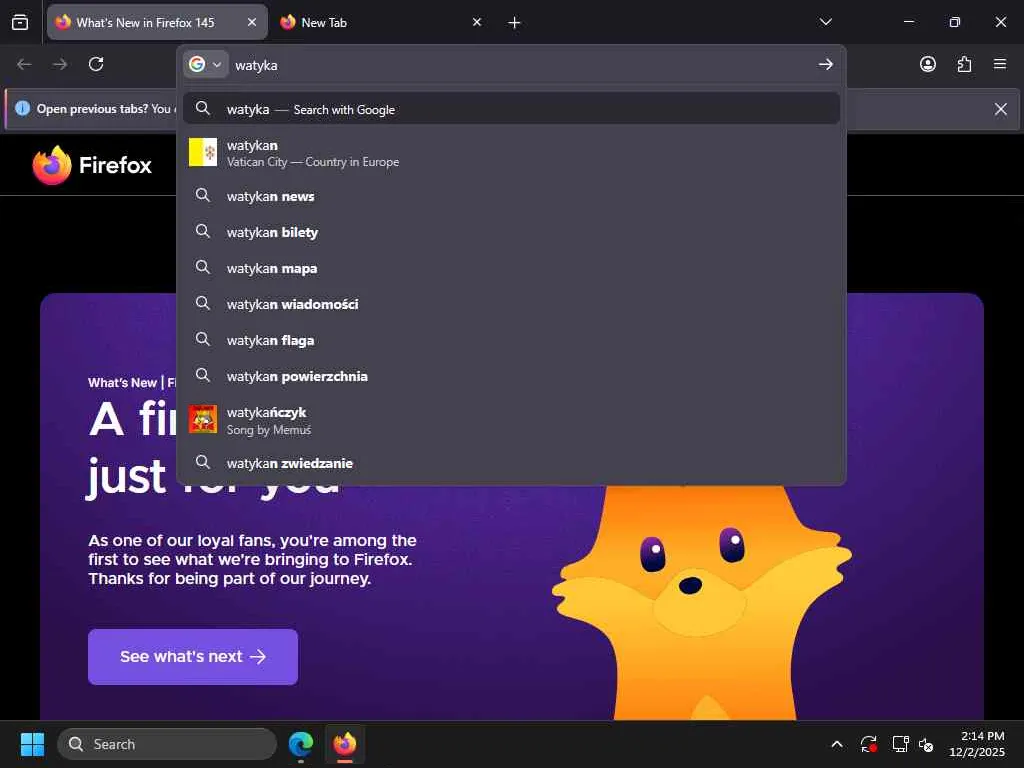1024x768 pixels.
Task: Select 'watyka — Search with Google' row
Action: [x=511, y=109]
